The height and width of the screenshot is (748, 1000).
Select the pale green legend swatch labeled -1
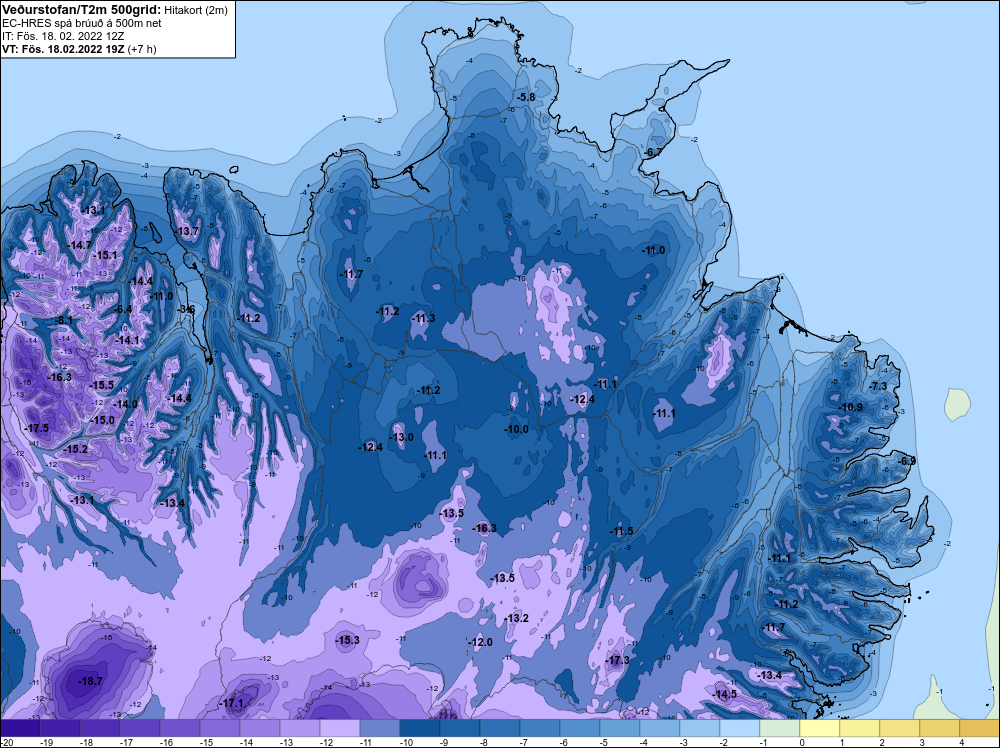pyautogui.click(x=779, y=729)
